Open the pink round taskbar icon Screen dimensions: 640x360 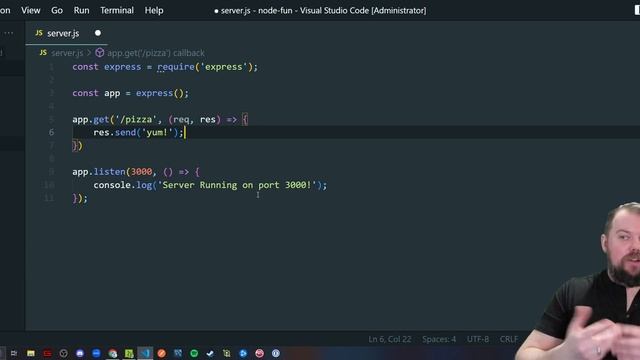[259, 353]
